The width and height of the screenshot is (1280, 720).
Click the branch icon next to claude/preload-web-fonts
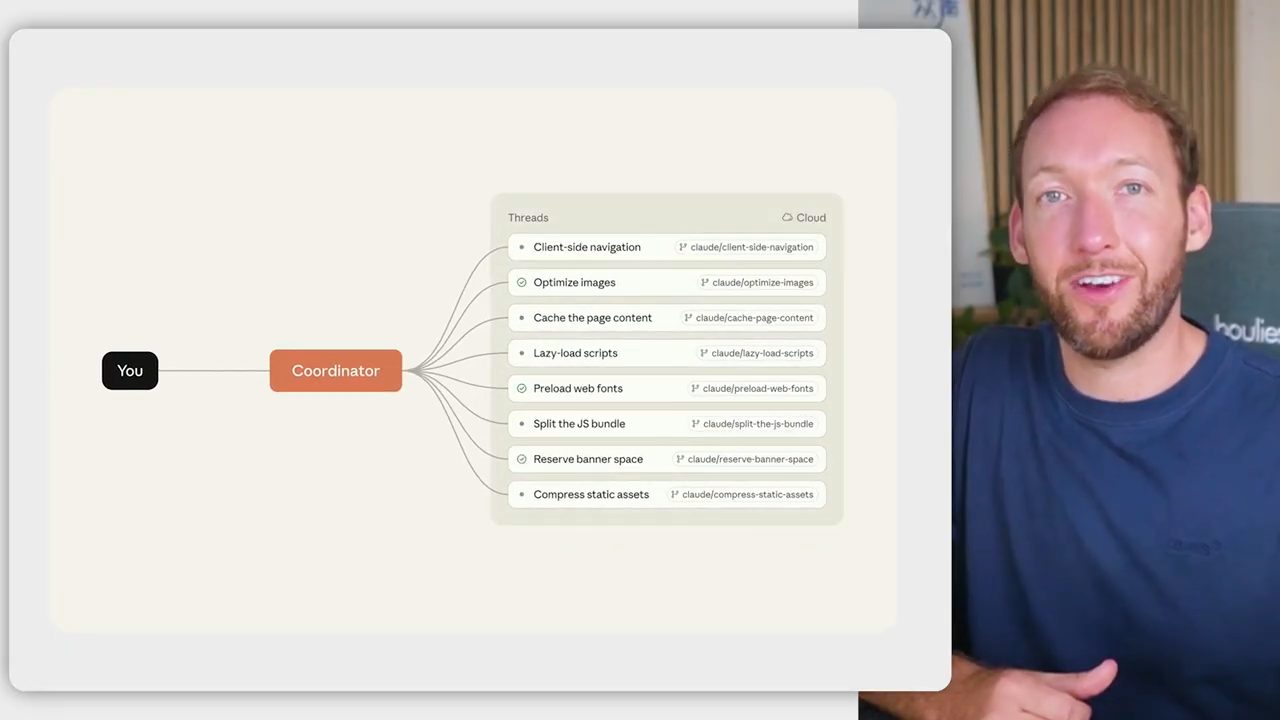(695, 388)
